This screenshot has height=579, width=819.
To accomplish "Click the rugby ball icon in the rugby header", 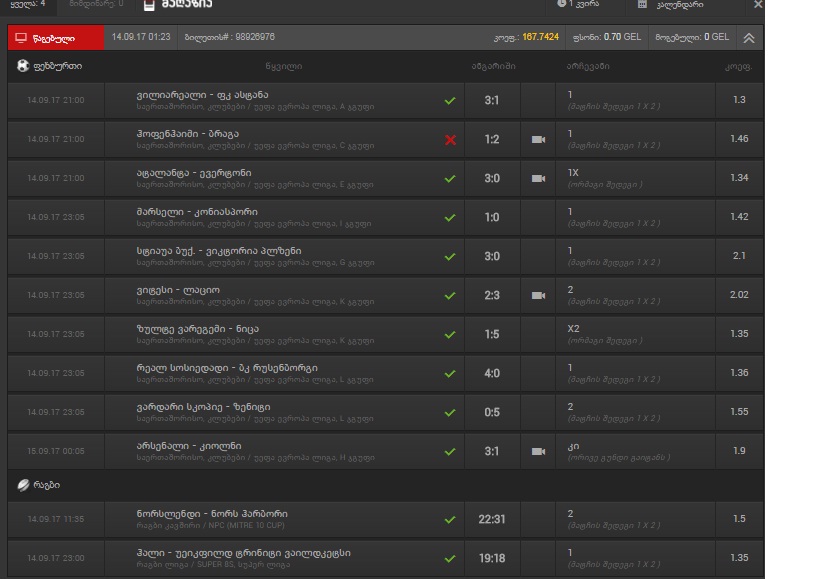I will pos(23,485).
